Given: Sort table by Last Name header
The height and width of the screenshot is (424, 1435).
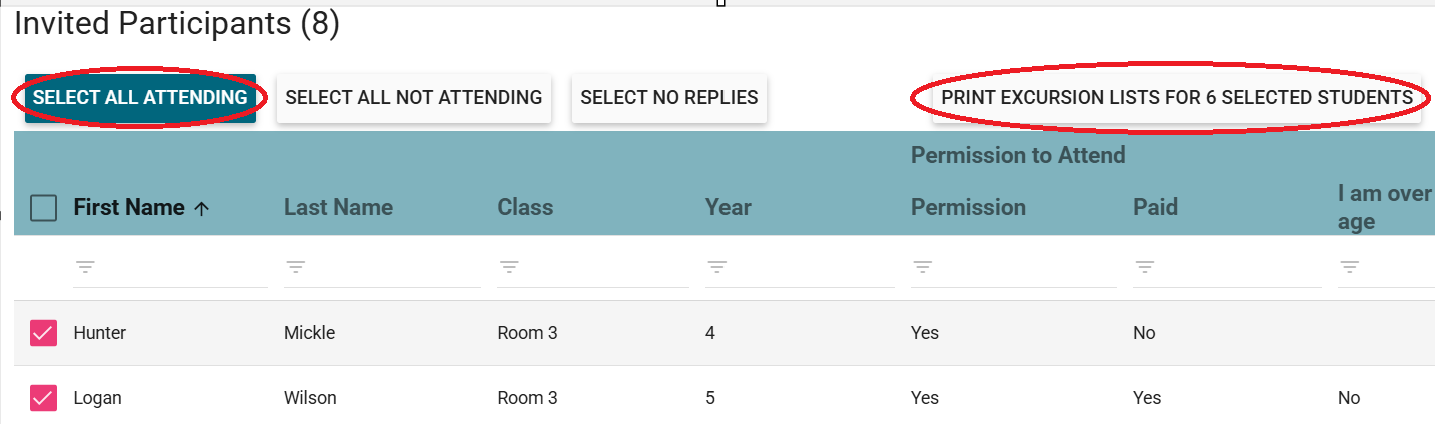Looking at the screenshot, I should click(338, 208).
